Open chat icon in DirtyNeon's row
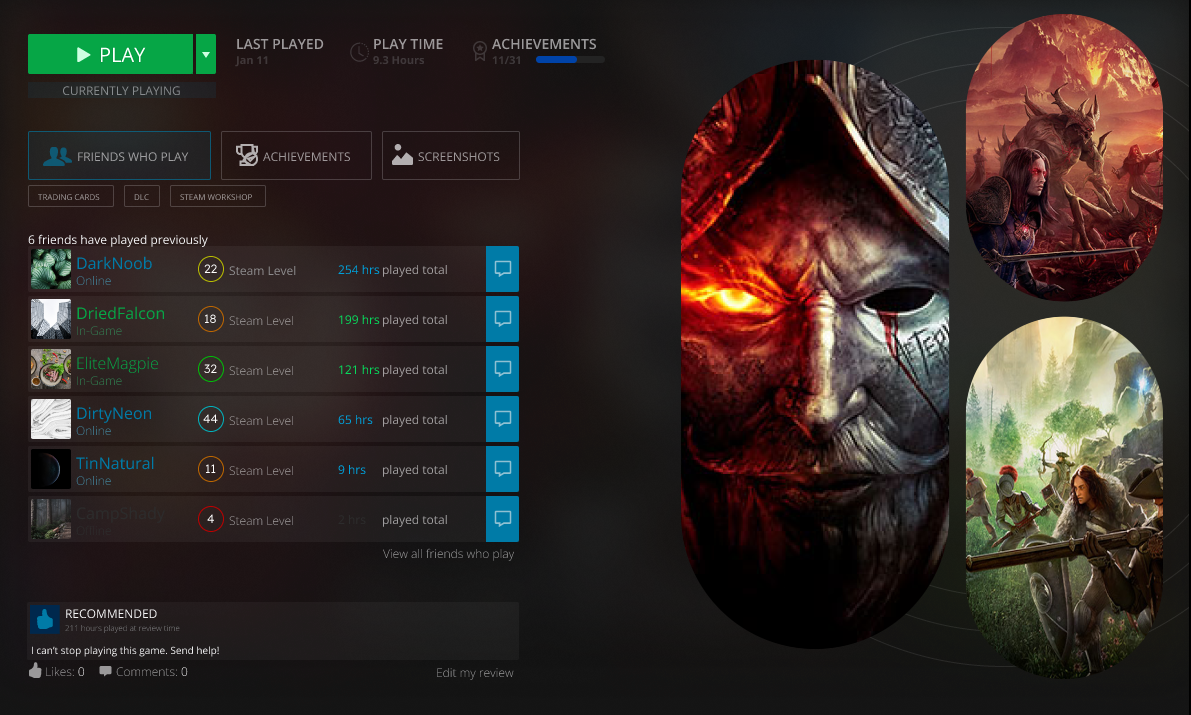The image size is (1191, 715). tap(502, 419)
